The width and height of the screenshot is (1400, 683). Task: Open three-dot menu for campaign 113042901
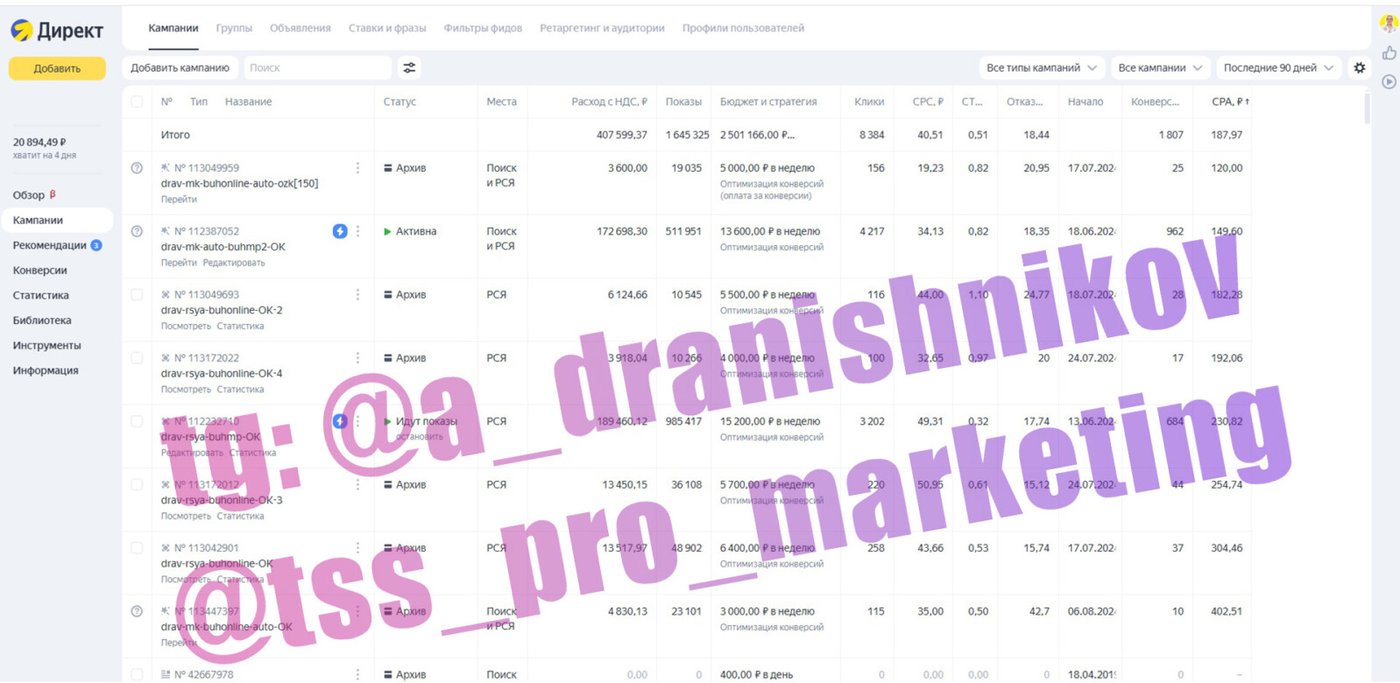pyautogui.click(x=358, y=548)
